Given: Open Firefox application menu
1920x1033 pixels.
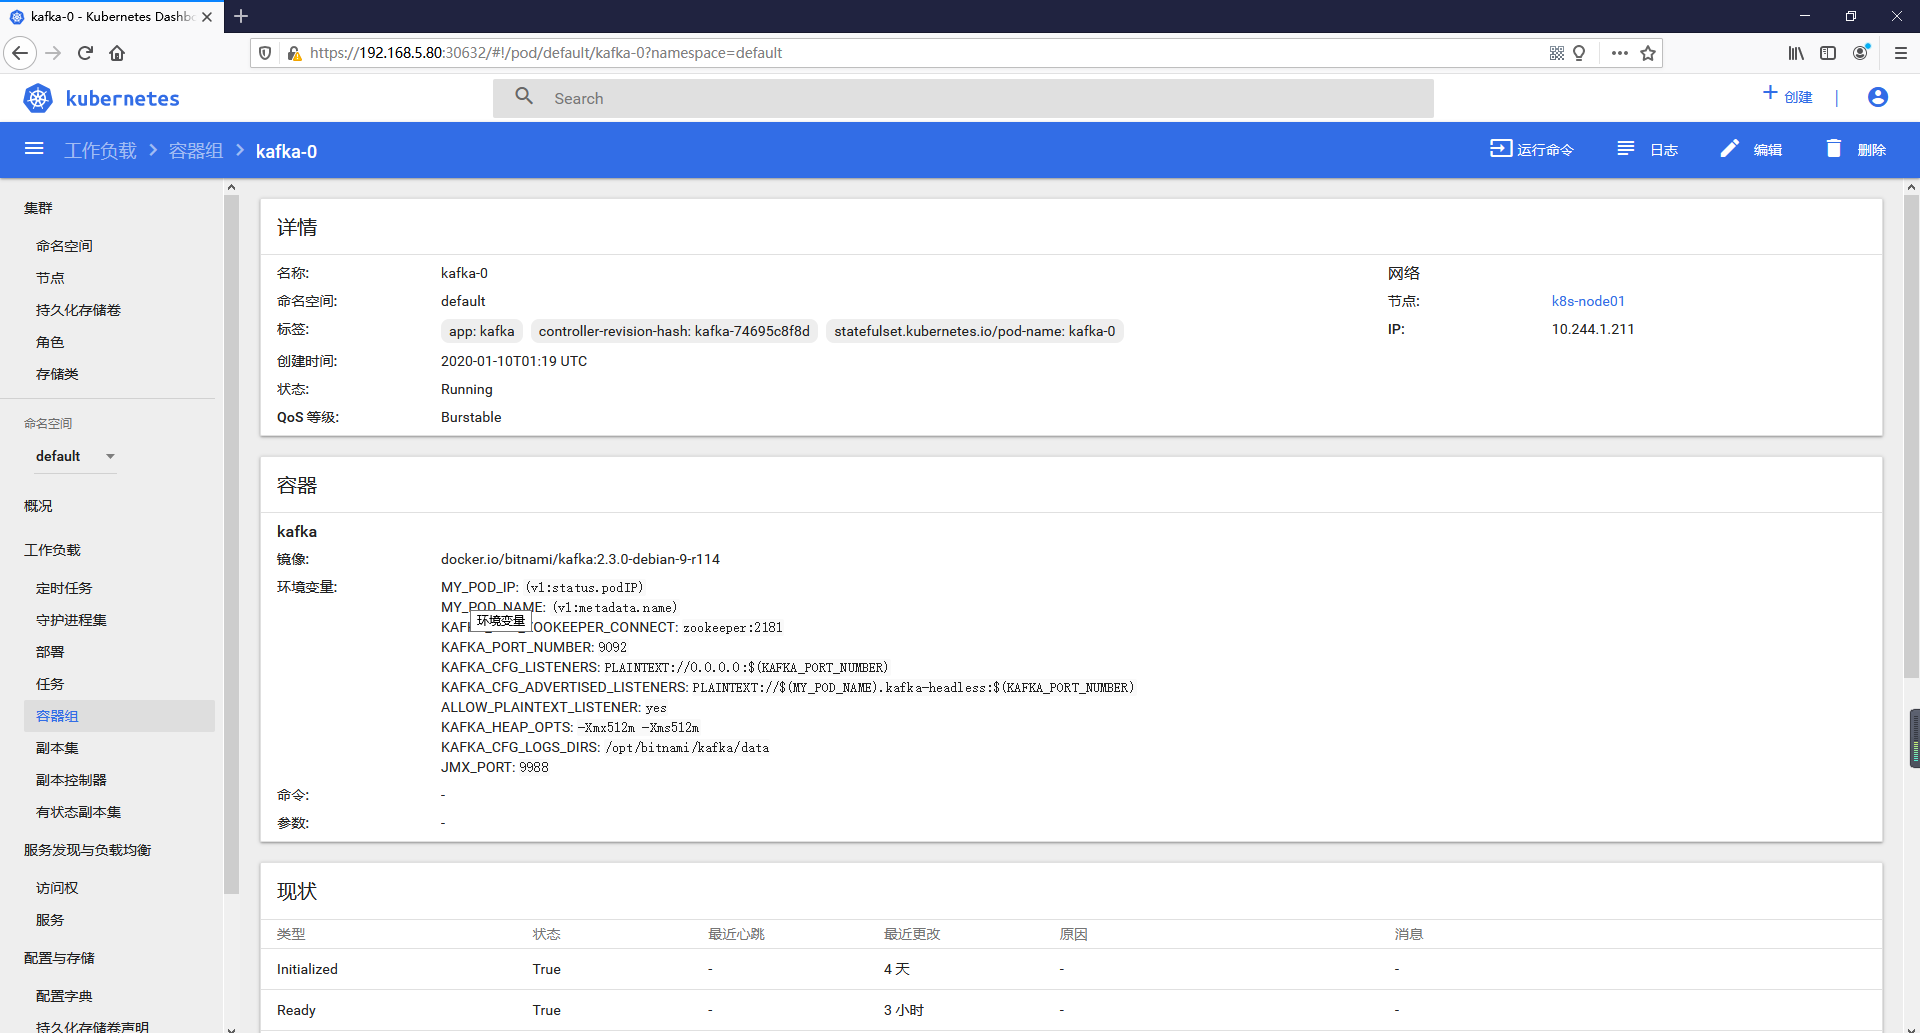Looking at the screenshot, I should point(1901,53).
